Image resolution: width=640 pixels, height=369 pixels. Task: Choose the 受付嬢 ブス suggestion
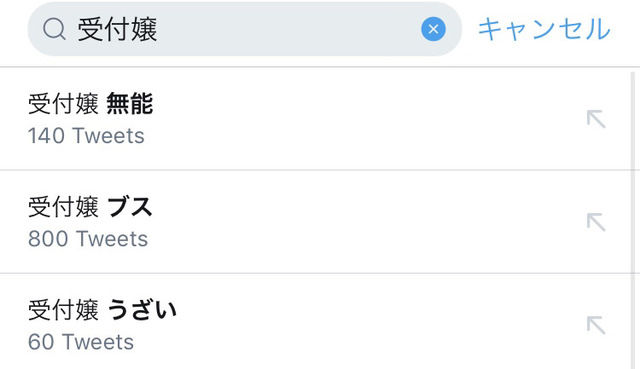pyautogui.click(x=315, y=222)
